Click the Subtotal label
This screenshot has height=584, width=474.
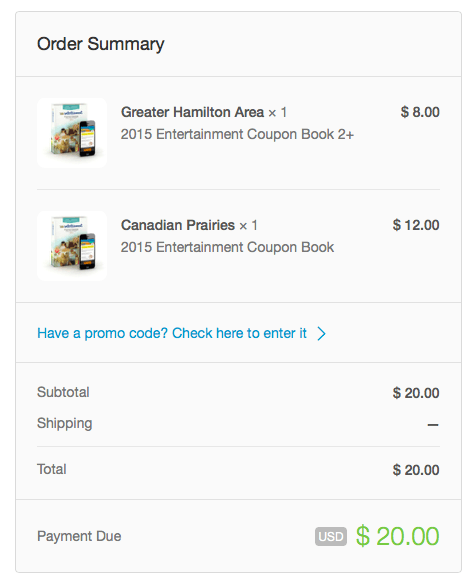click(63, 392)
